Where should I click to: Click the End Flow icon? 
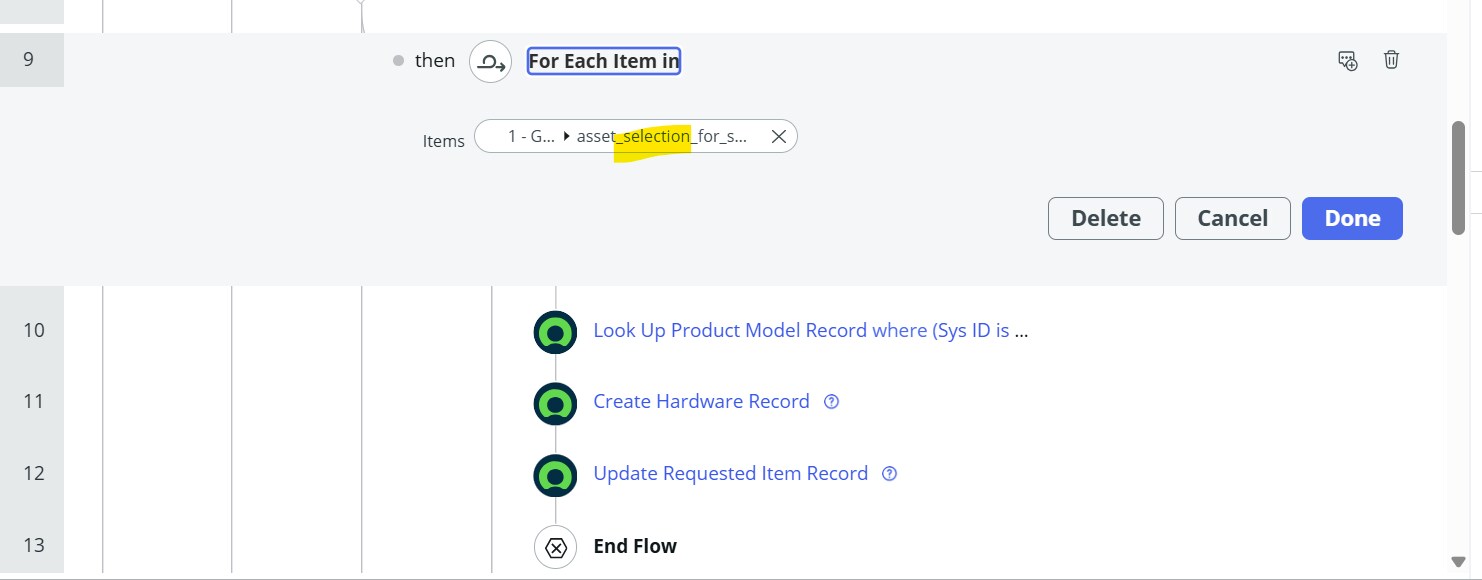tap(555, 547)
